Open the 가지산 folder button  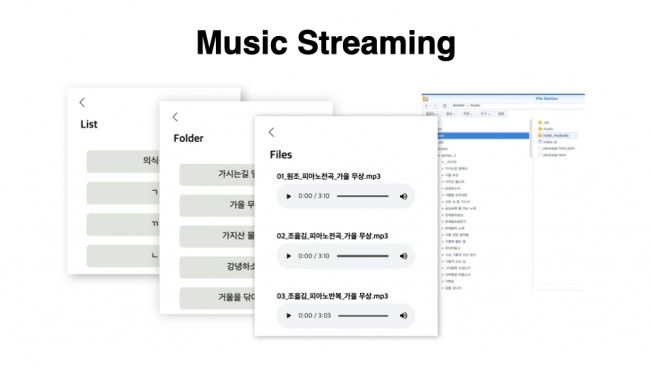pos(217,236)
